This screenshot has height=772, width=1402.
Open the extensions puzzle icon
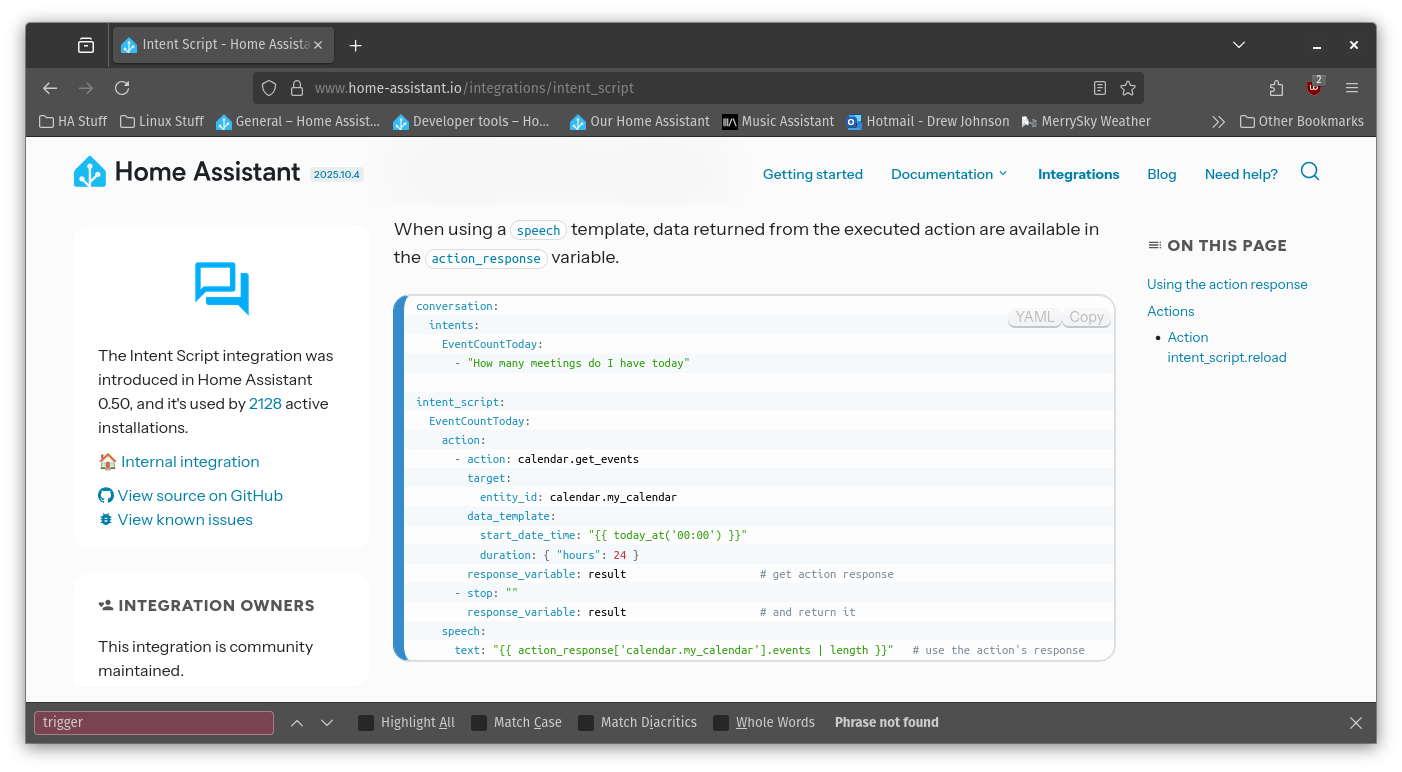1276,88
